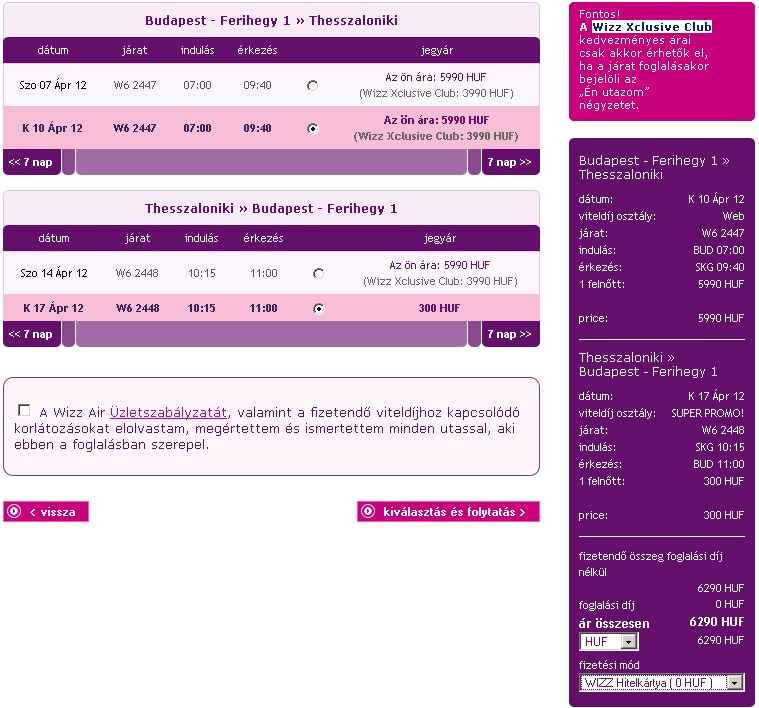Click the arrow icon on the vissza button
Screen dimensions: 759x708
pyautogui.click(x=14, y=512)
